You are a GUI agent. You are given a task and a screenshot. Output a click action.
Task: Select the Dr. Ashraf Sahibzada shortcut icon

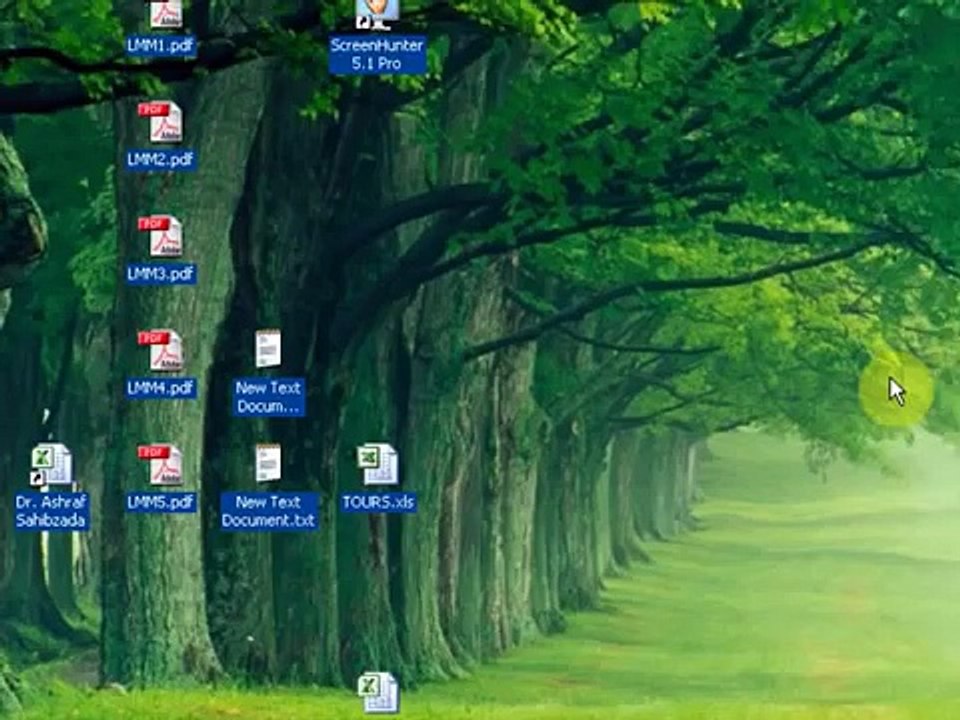coord(51,465)
